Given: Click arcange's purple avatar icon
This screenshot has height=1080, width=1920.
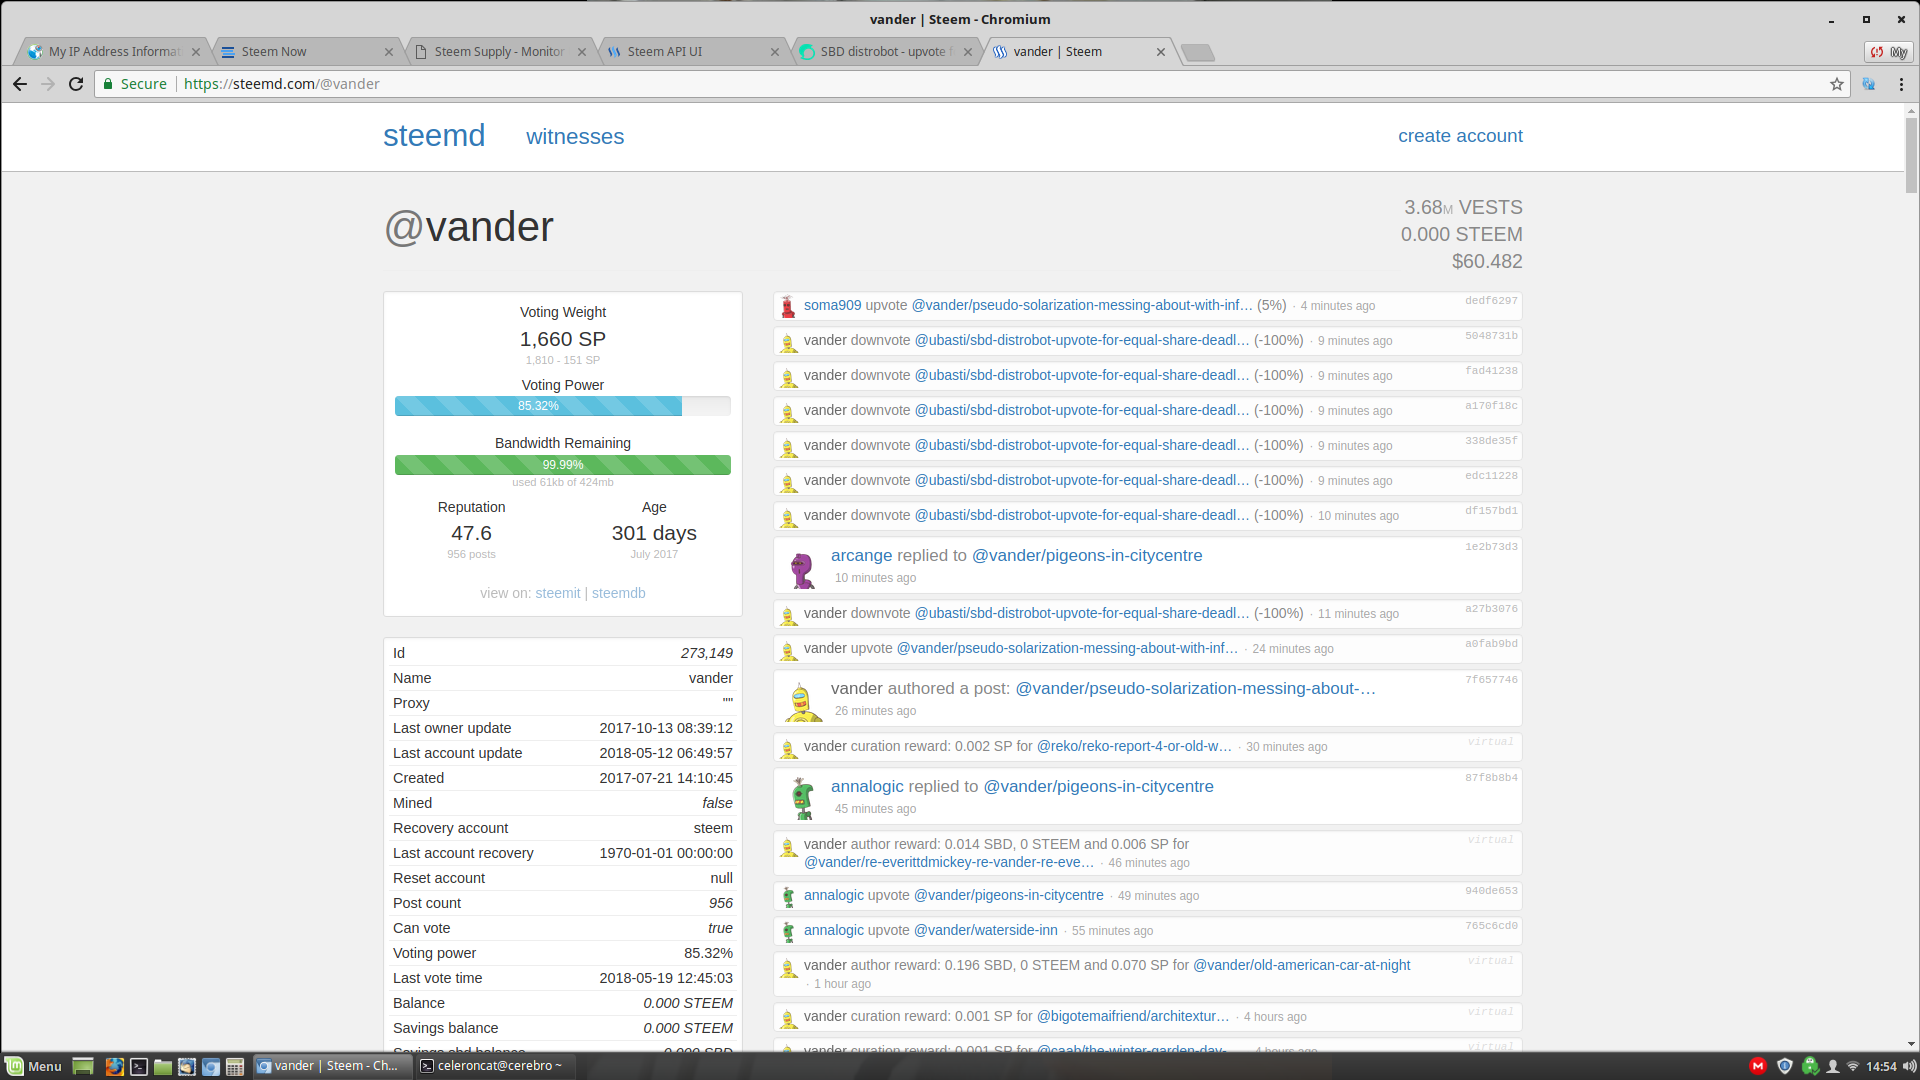Looking at the screenshot, I should coord(802,568).
